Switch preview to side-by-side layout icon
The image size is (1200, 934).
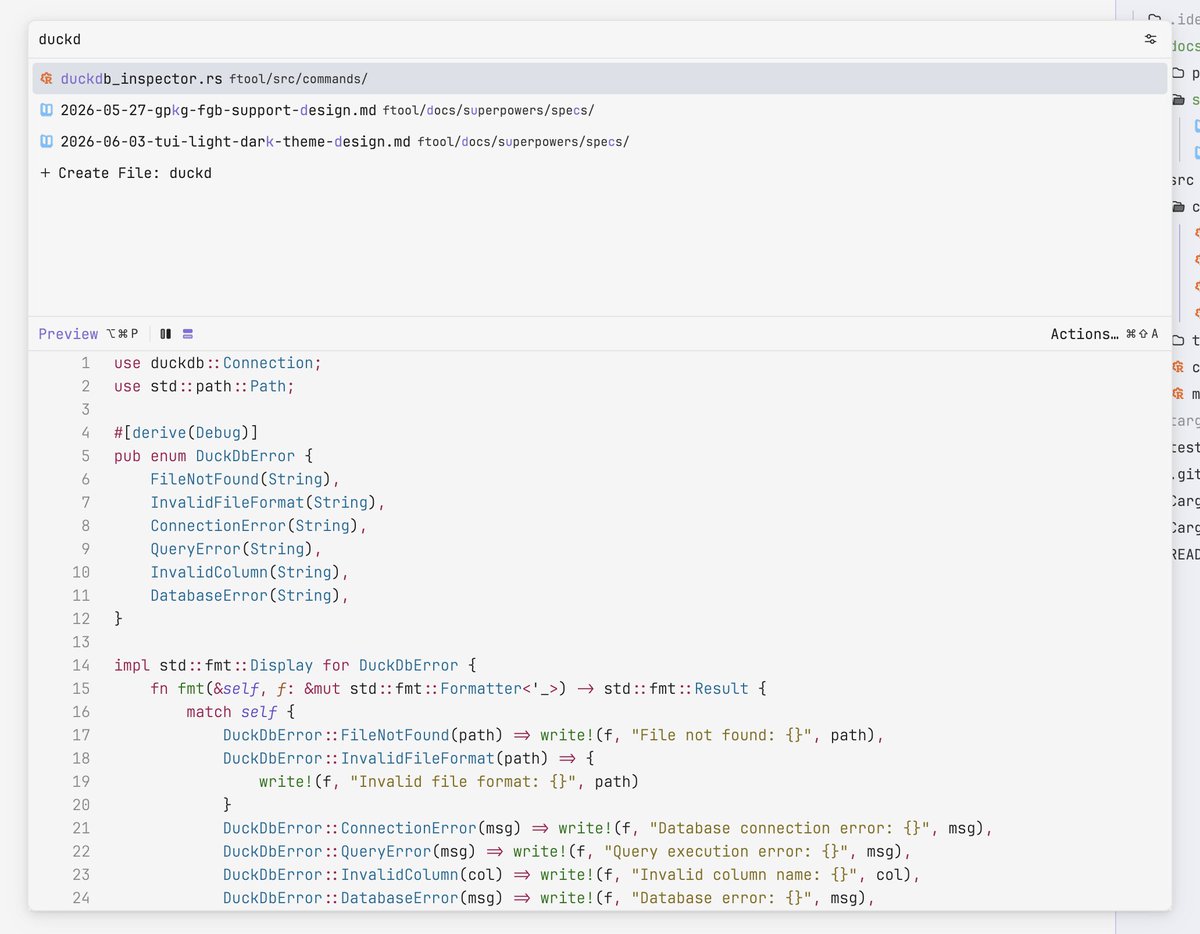tap(166, 334)
